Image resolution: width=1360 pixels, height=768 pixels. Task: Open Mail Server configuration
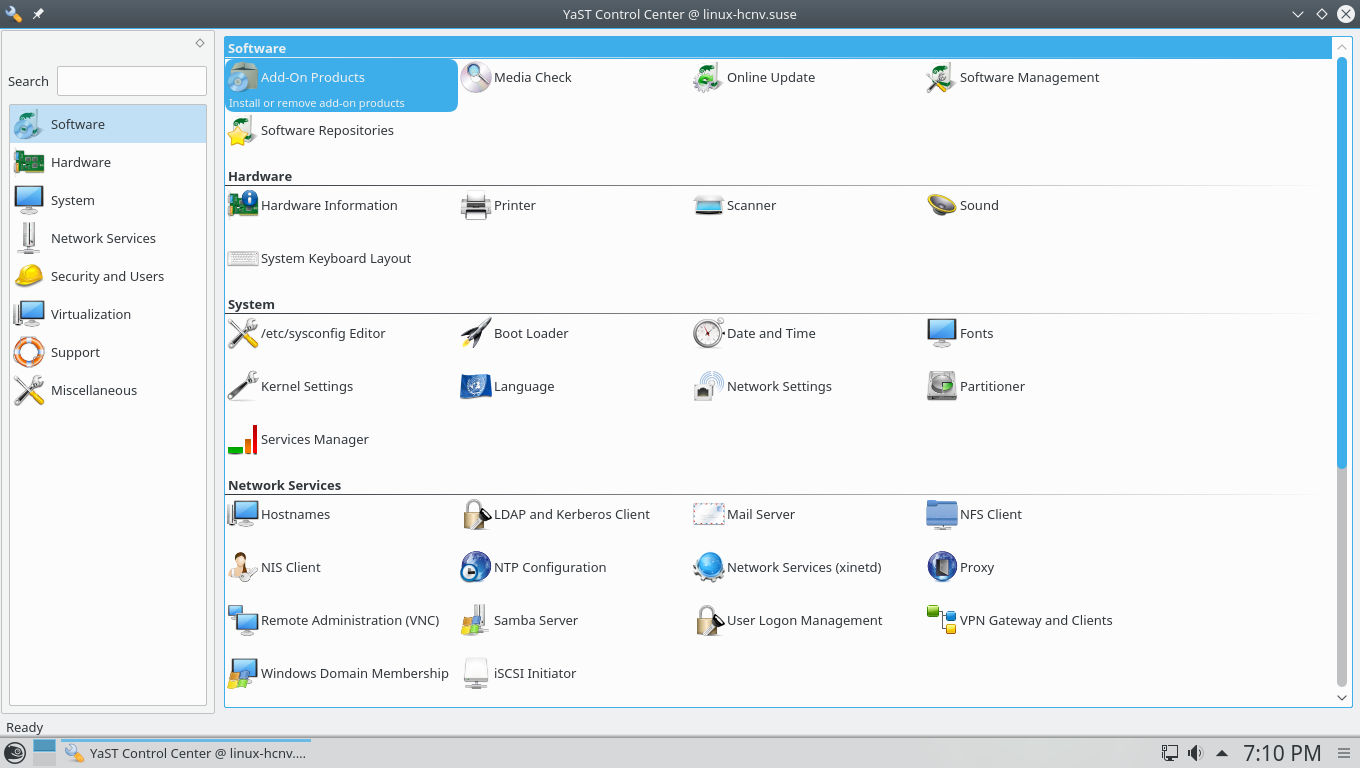[744, 515]
